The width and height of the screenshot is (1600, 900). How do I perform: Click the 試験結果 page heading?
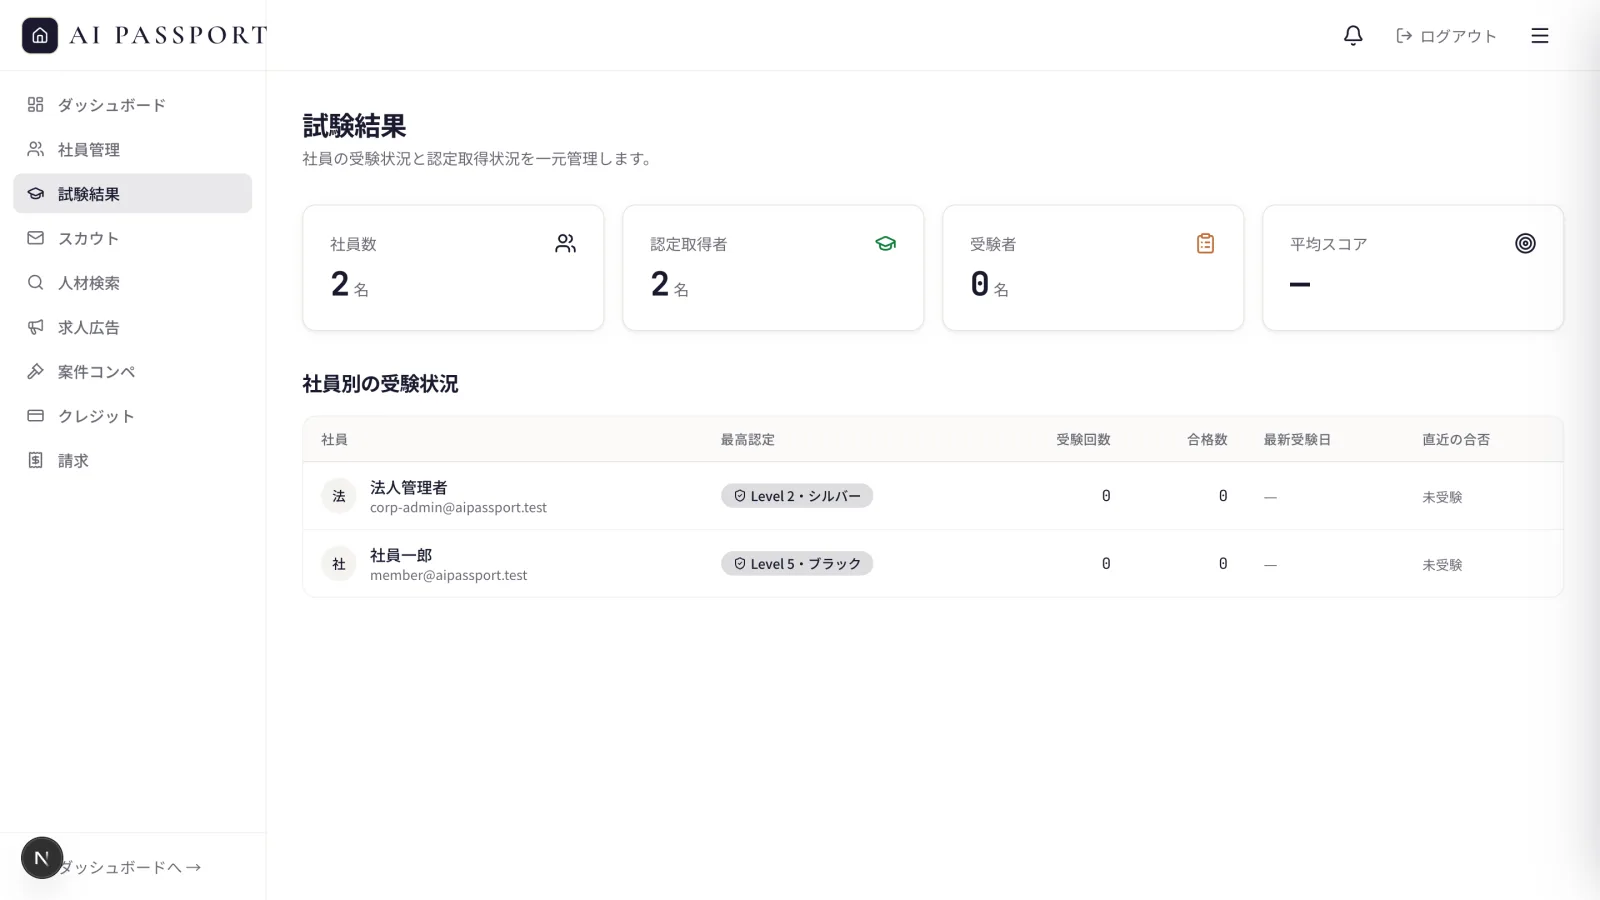[x=355, y=126]
